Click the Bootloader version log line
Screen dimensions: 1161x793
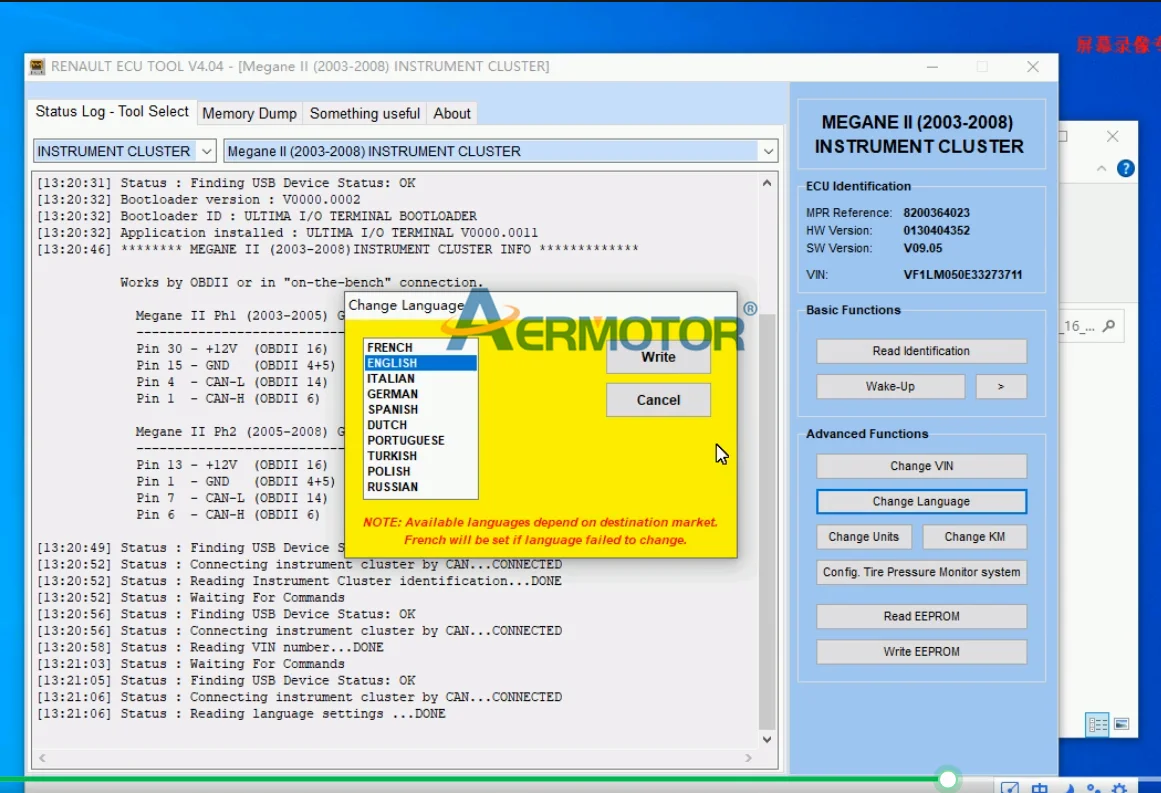pos(198,200)
